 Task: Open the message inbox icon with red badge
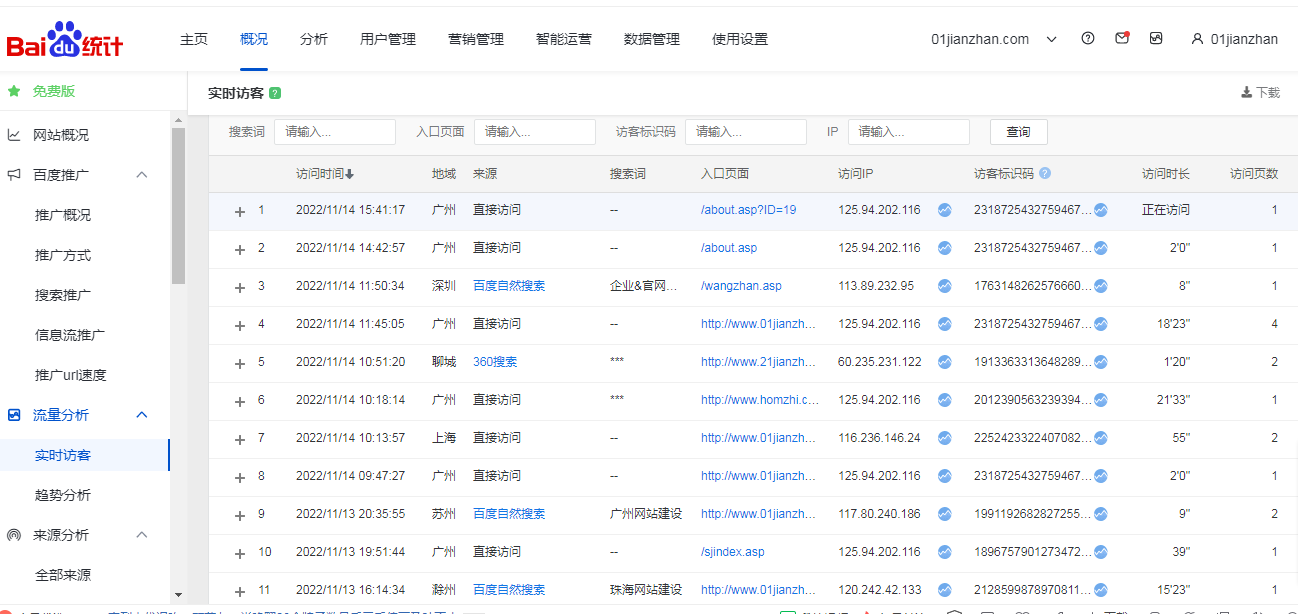pos(1122,38)
